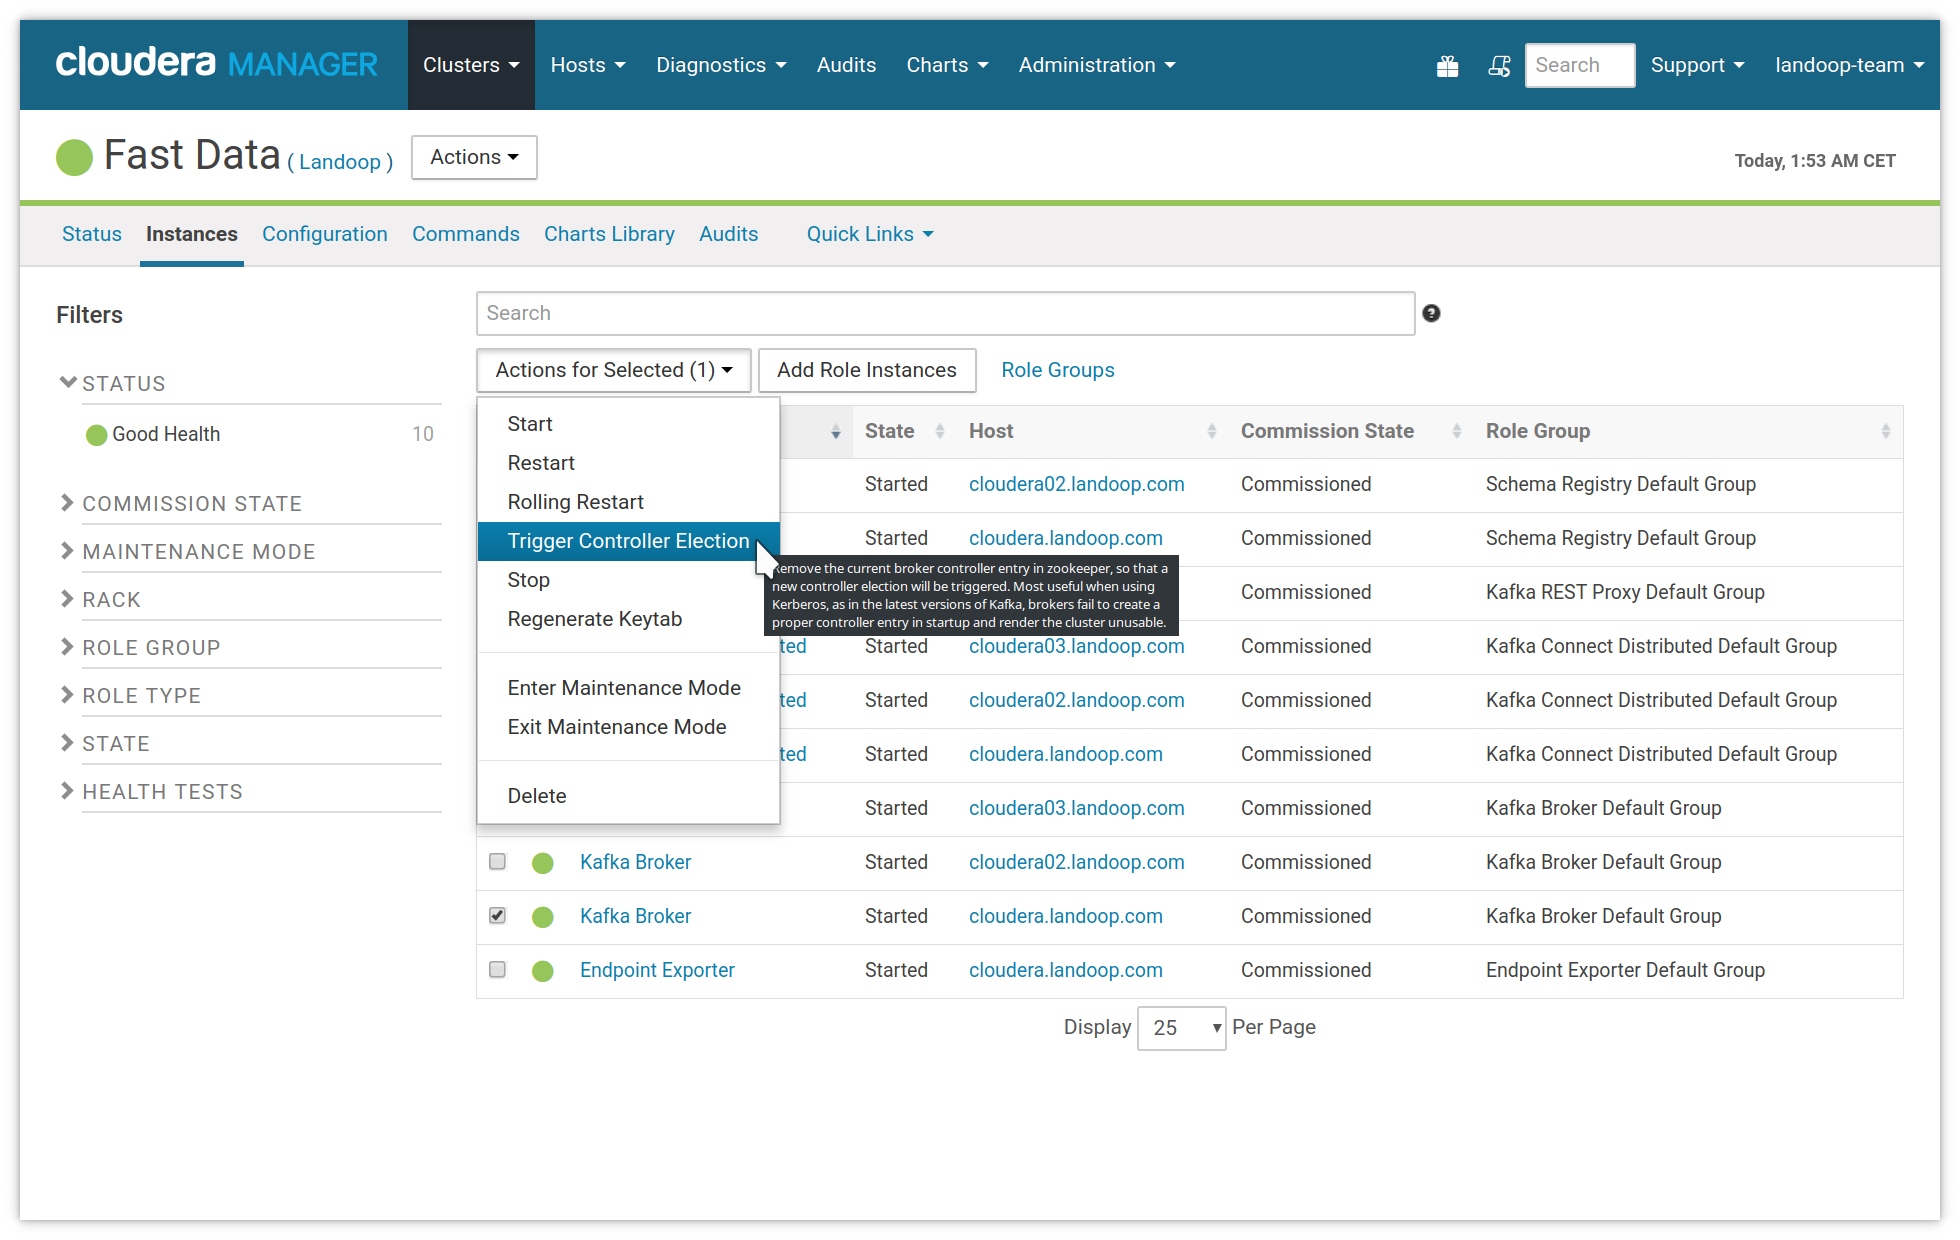The height and width of the screenshot is (1240, 1960).
Task: Open cloudera02.landoop.com host in first row
Action: click(x=1076, y=484)
